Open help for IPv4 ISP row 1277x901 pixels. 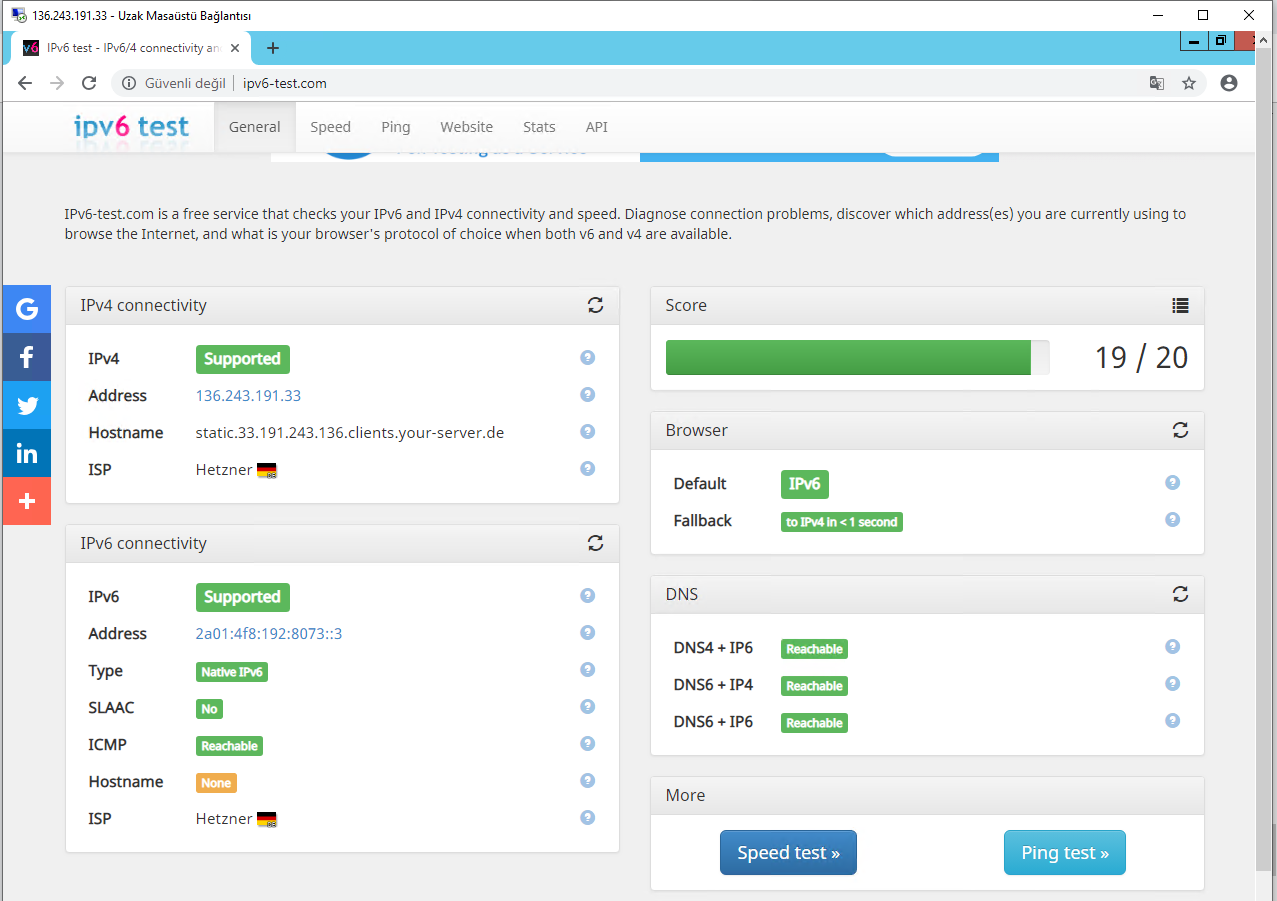(587, 468)
